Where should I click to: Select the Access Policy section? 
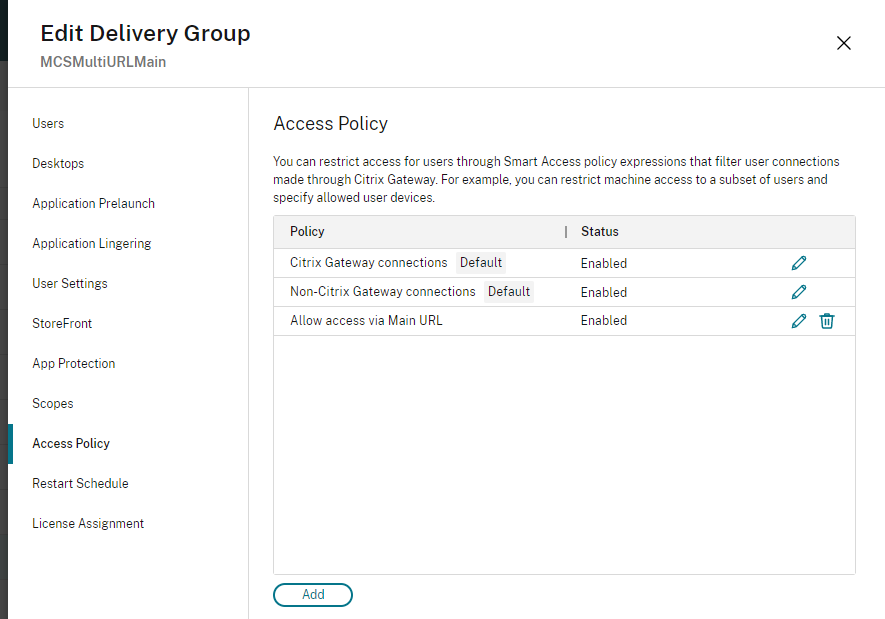pyautogui.click(x=71, y=443)
